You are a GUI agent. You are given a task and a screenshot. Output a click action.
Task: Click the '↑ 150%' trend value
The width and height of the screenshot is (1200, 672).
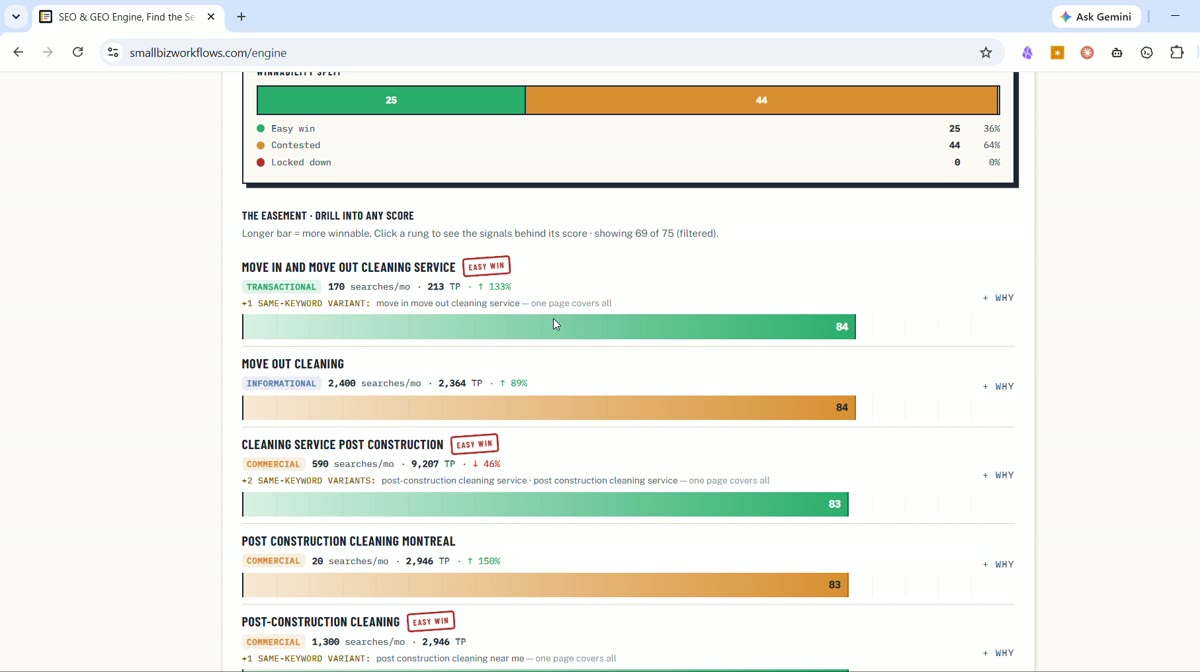[484, 561]
